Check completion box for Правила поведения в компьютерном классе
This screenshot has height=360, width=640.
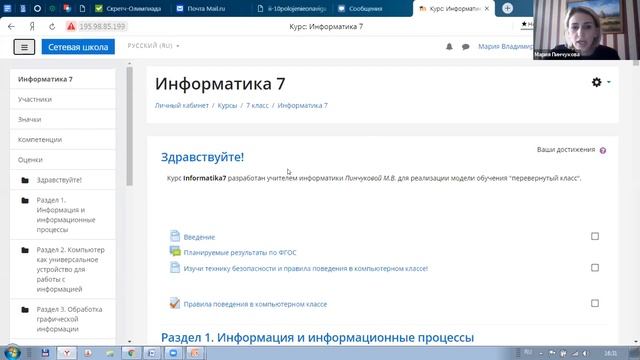tap(595, 303)
